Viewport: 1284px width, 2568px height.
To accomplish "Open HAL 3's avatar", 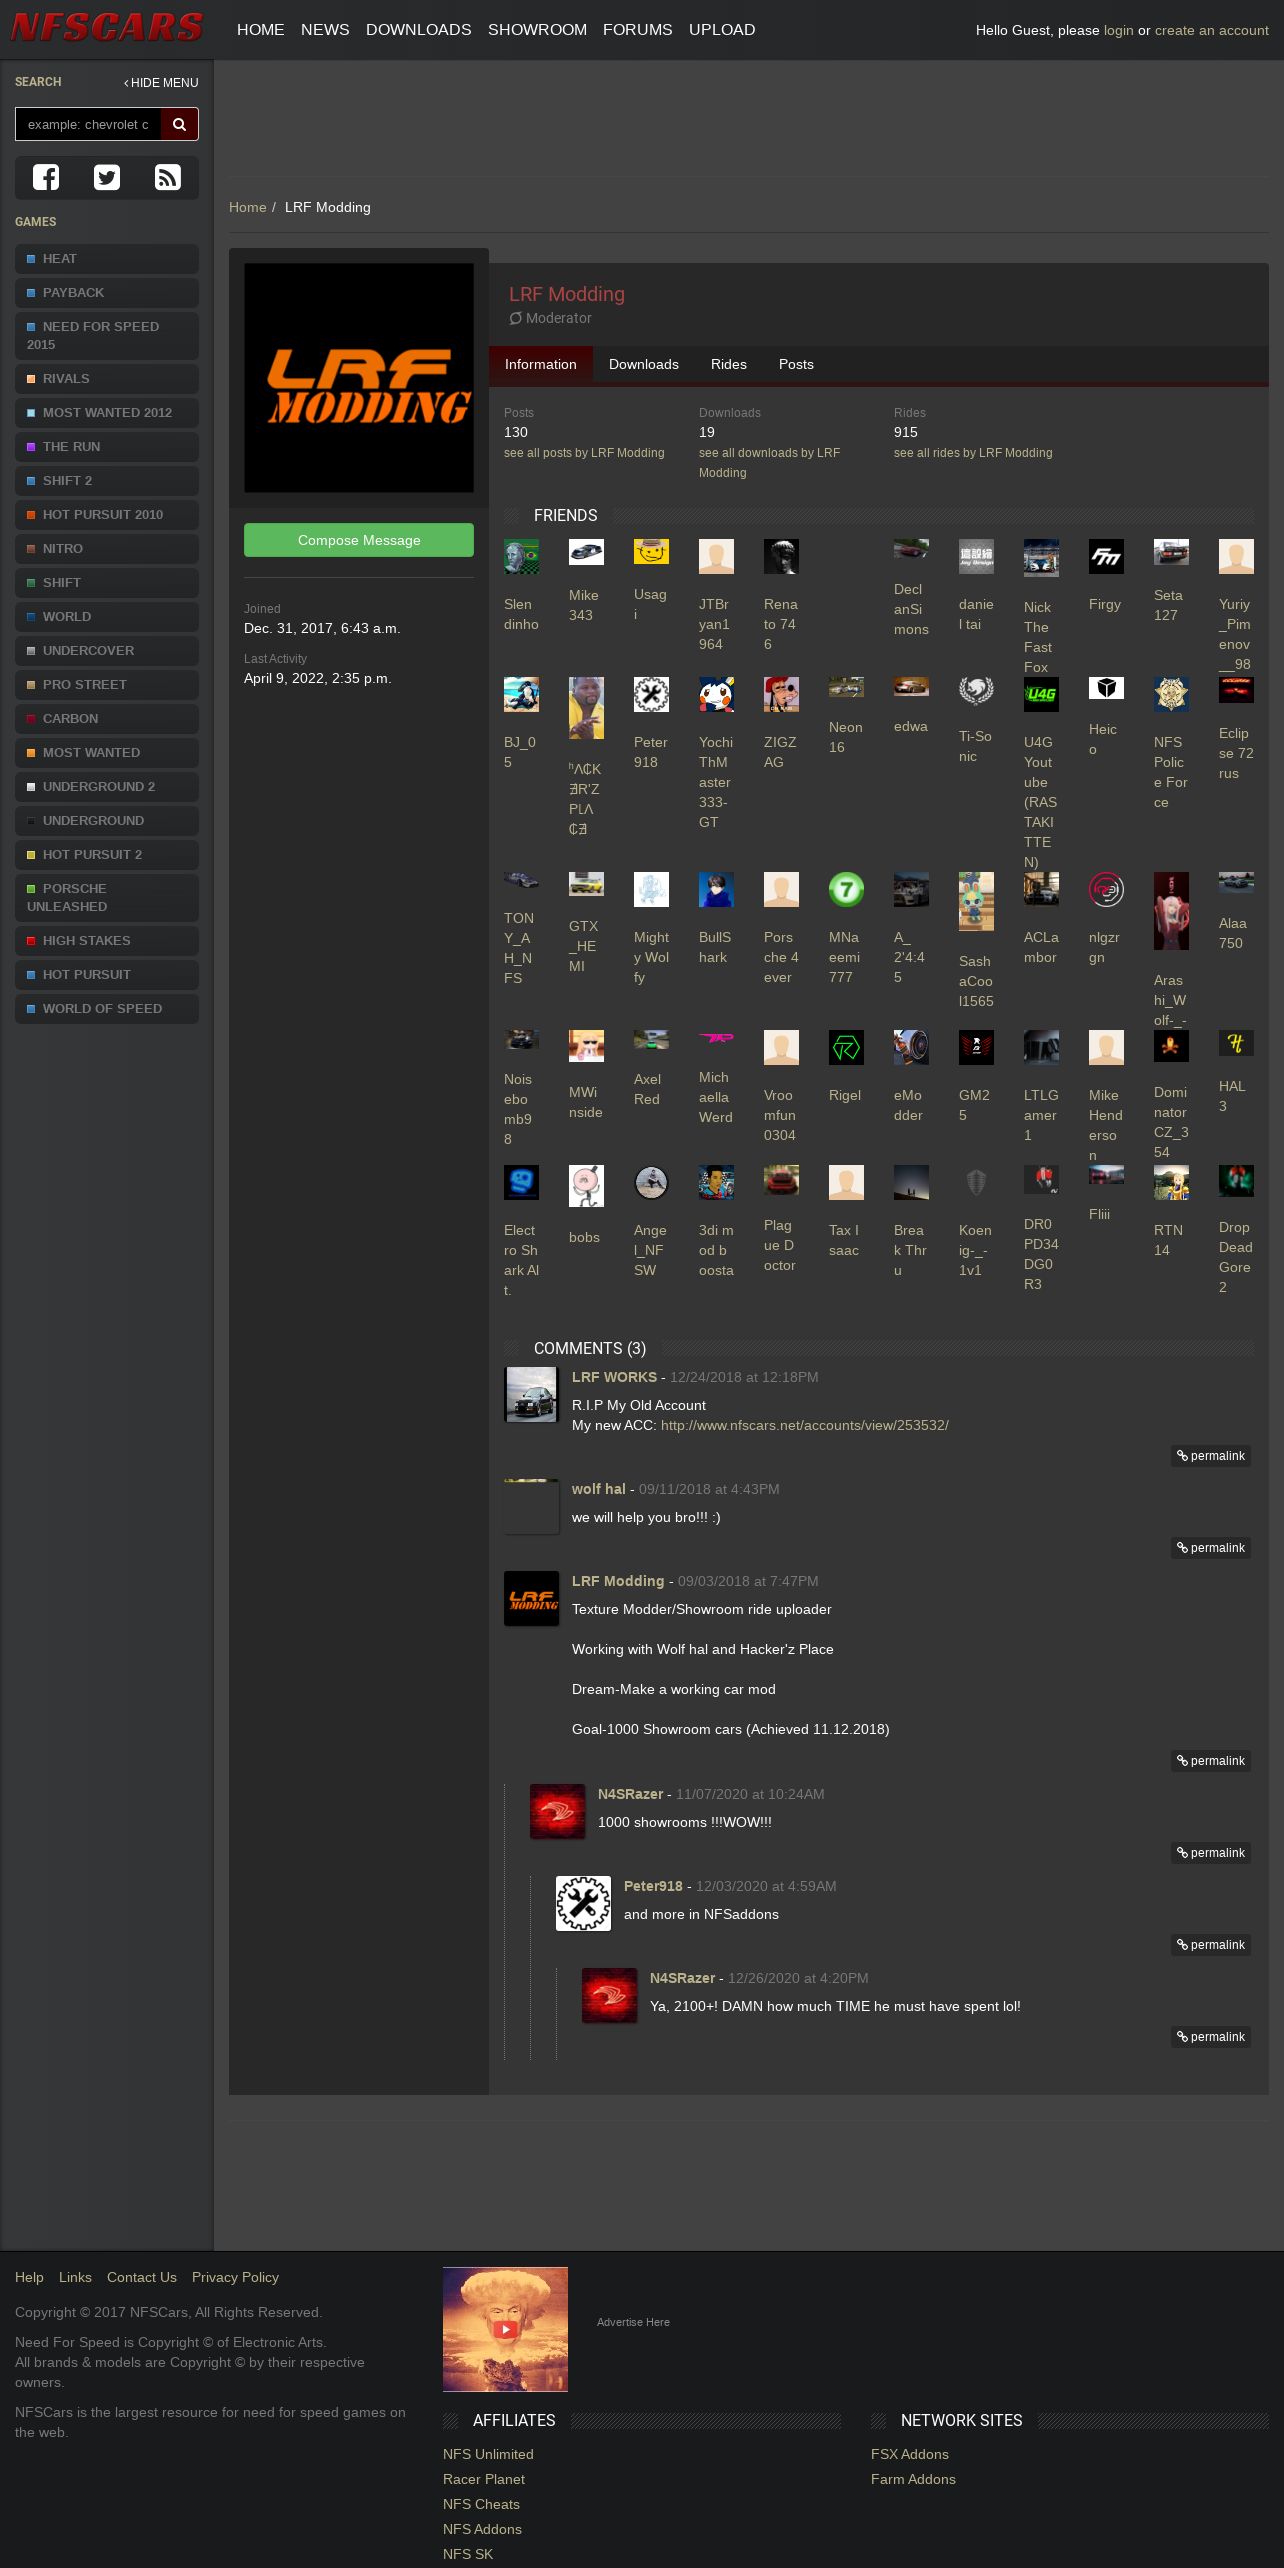I will click(1236, 1043).
